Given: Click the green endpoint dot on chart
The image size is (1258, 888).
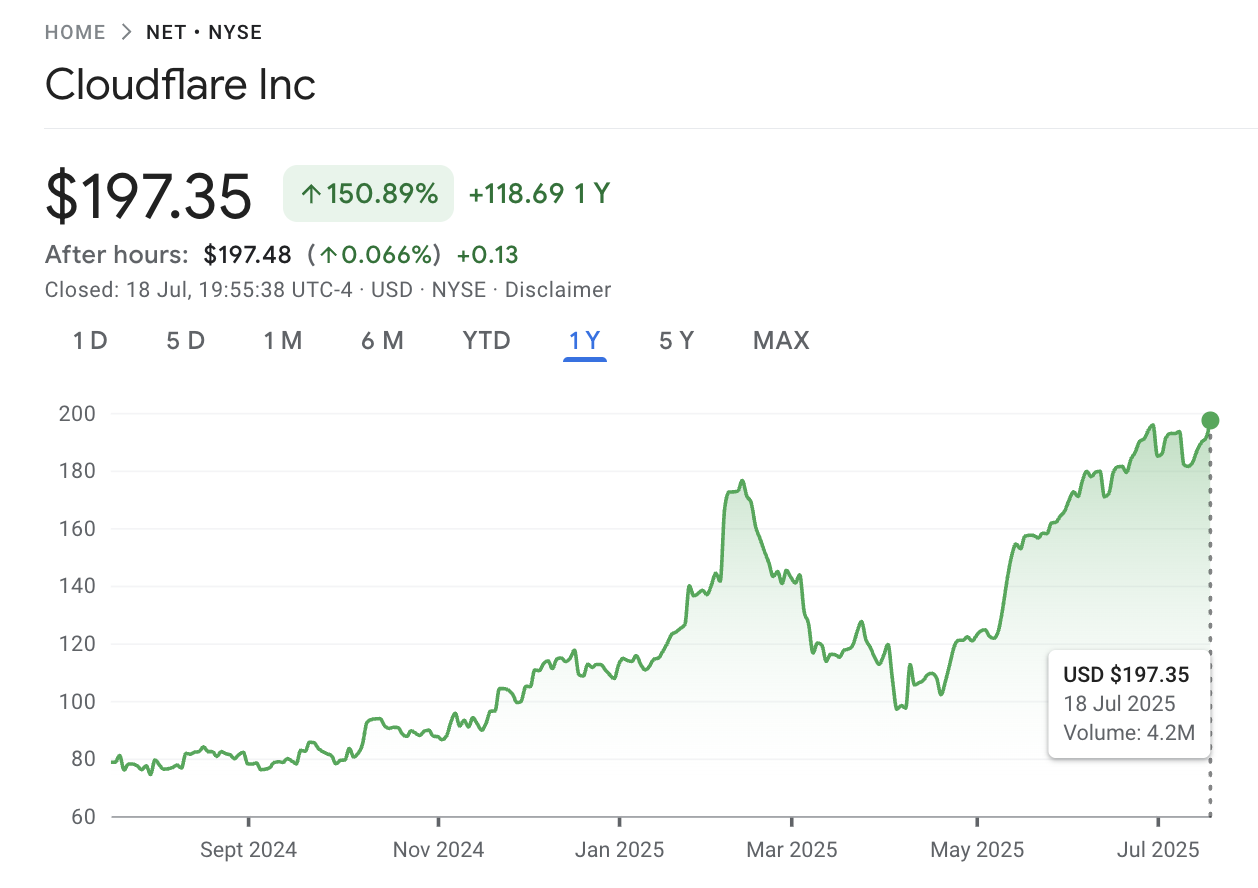Looking at the screenshot, I should coord(1210,420).
